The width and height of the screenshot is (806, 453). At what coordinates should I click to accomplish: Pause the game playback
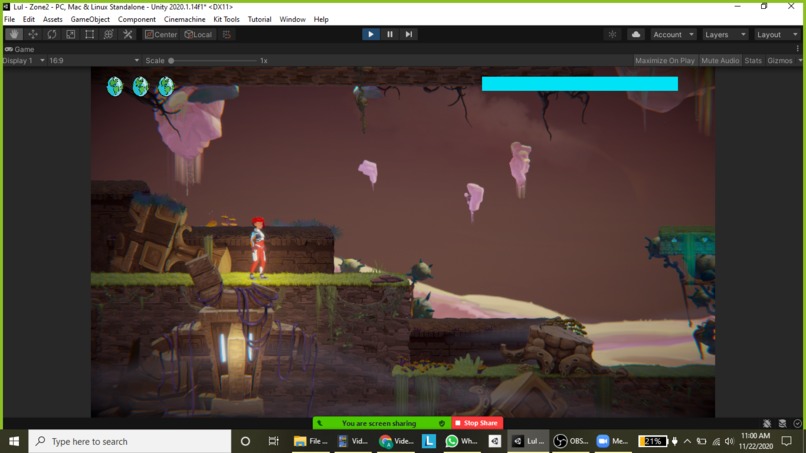pos(390,34)
